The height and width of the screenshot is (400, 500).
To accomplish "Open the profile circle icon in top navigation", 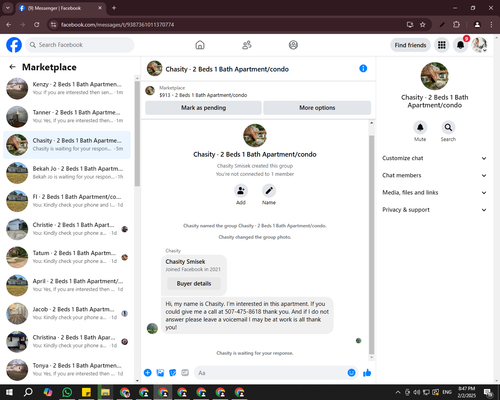I will pyautogui.click(x=293, y=45).
